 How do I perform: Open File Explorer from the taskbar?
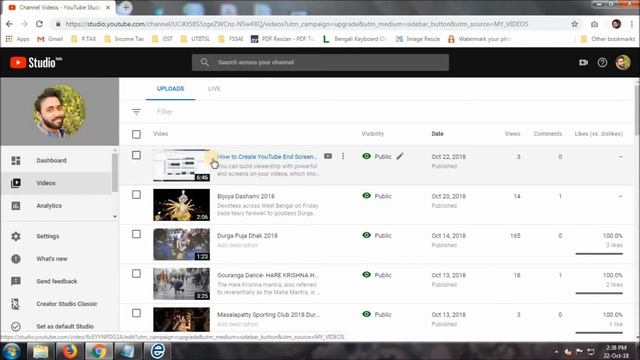coord(40,351)
